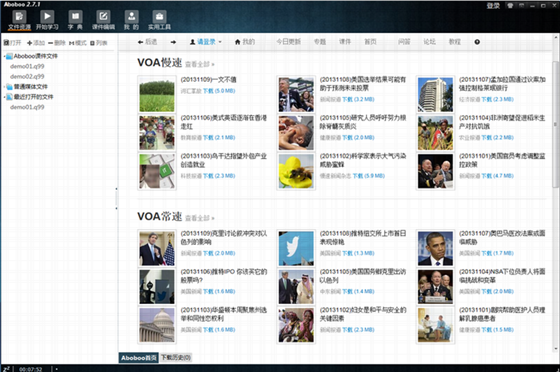Open the Capitol dome thumbnail
Image resolution: width=560 pixels, height=372 pixels.
[x=157, y=325]
